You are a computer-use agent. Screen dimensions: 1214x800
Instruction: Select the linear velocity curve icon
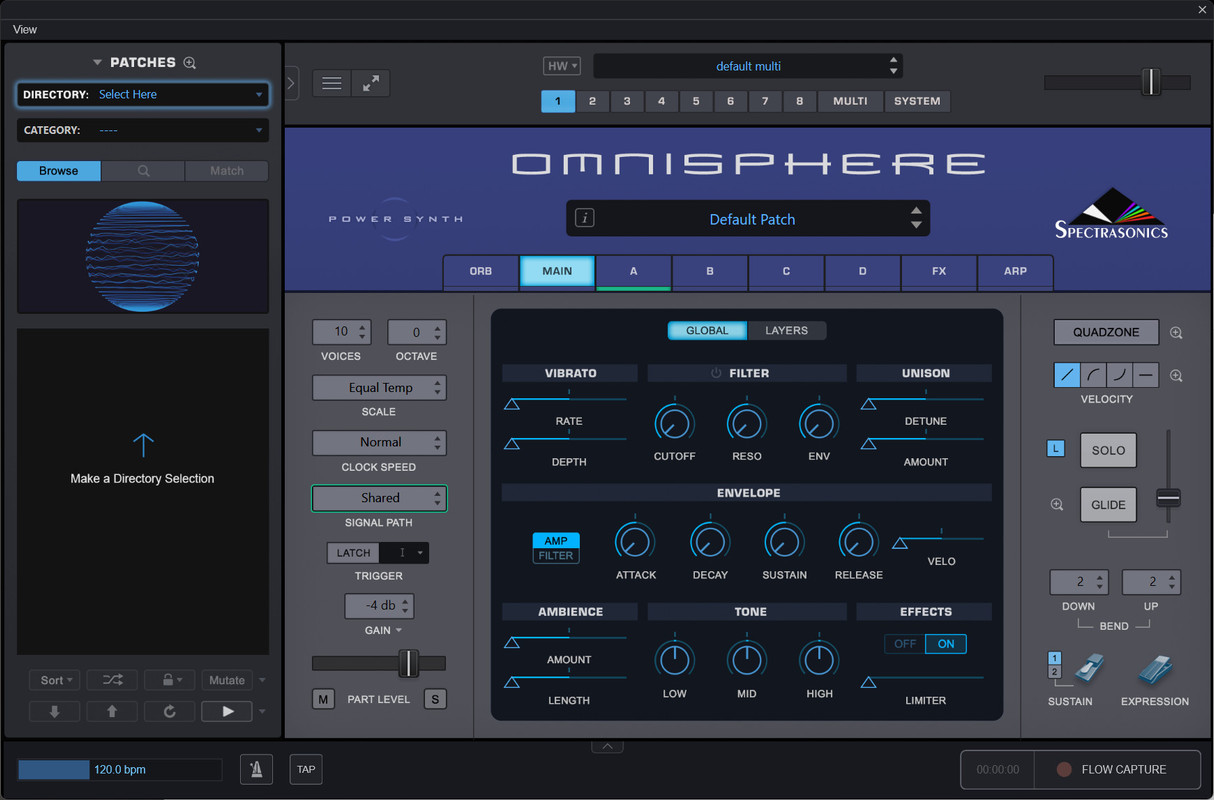coord(1068,376)
